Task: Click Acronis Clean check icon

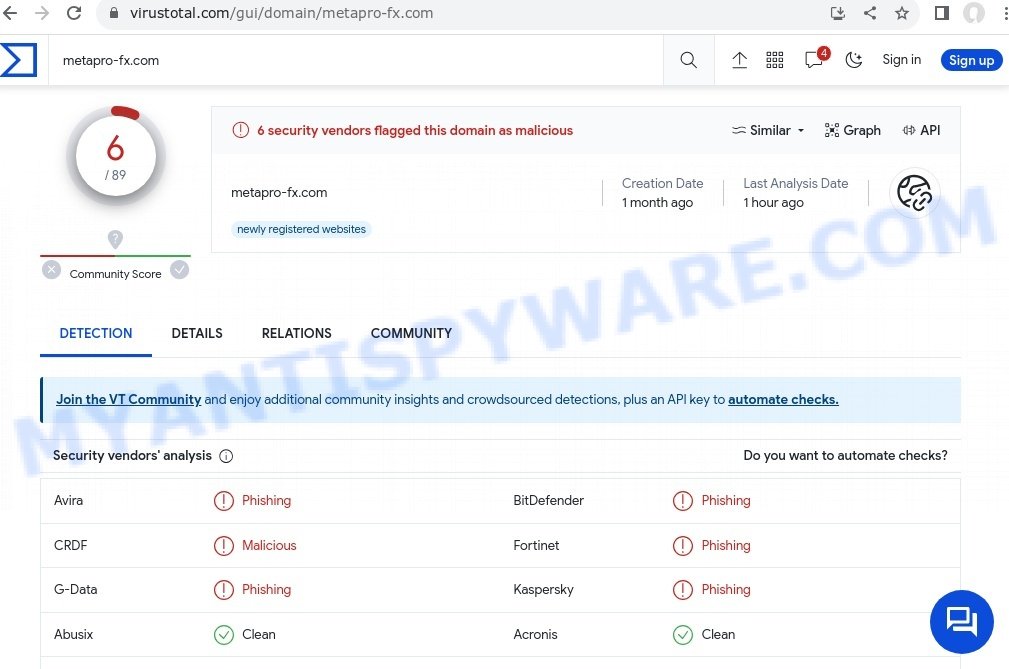Action: tap(683, 635)
